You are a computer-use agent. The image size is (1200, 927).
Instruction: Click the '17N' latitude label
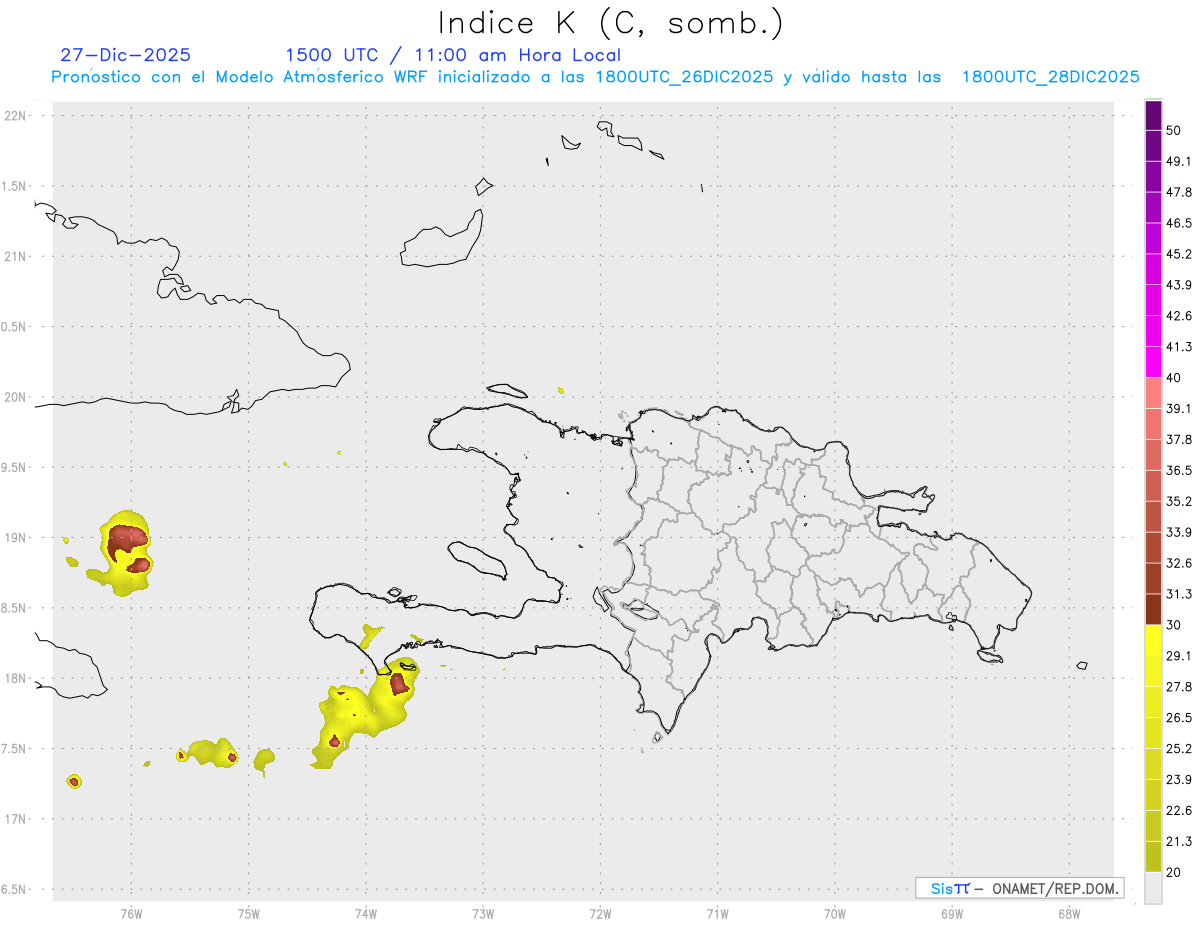pyautogui.click(x=16, y=819)
